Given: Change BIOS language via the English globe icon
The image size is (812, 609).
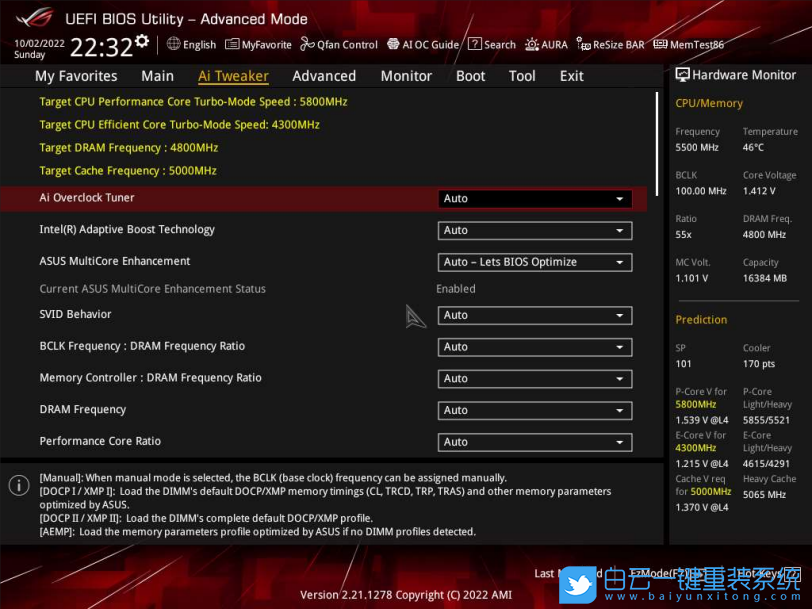Looking at the screenshot, I should (x=191, y=44).
